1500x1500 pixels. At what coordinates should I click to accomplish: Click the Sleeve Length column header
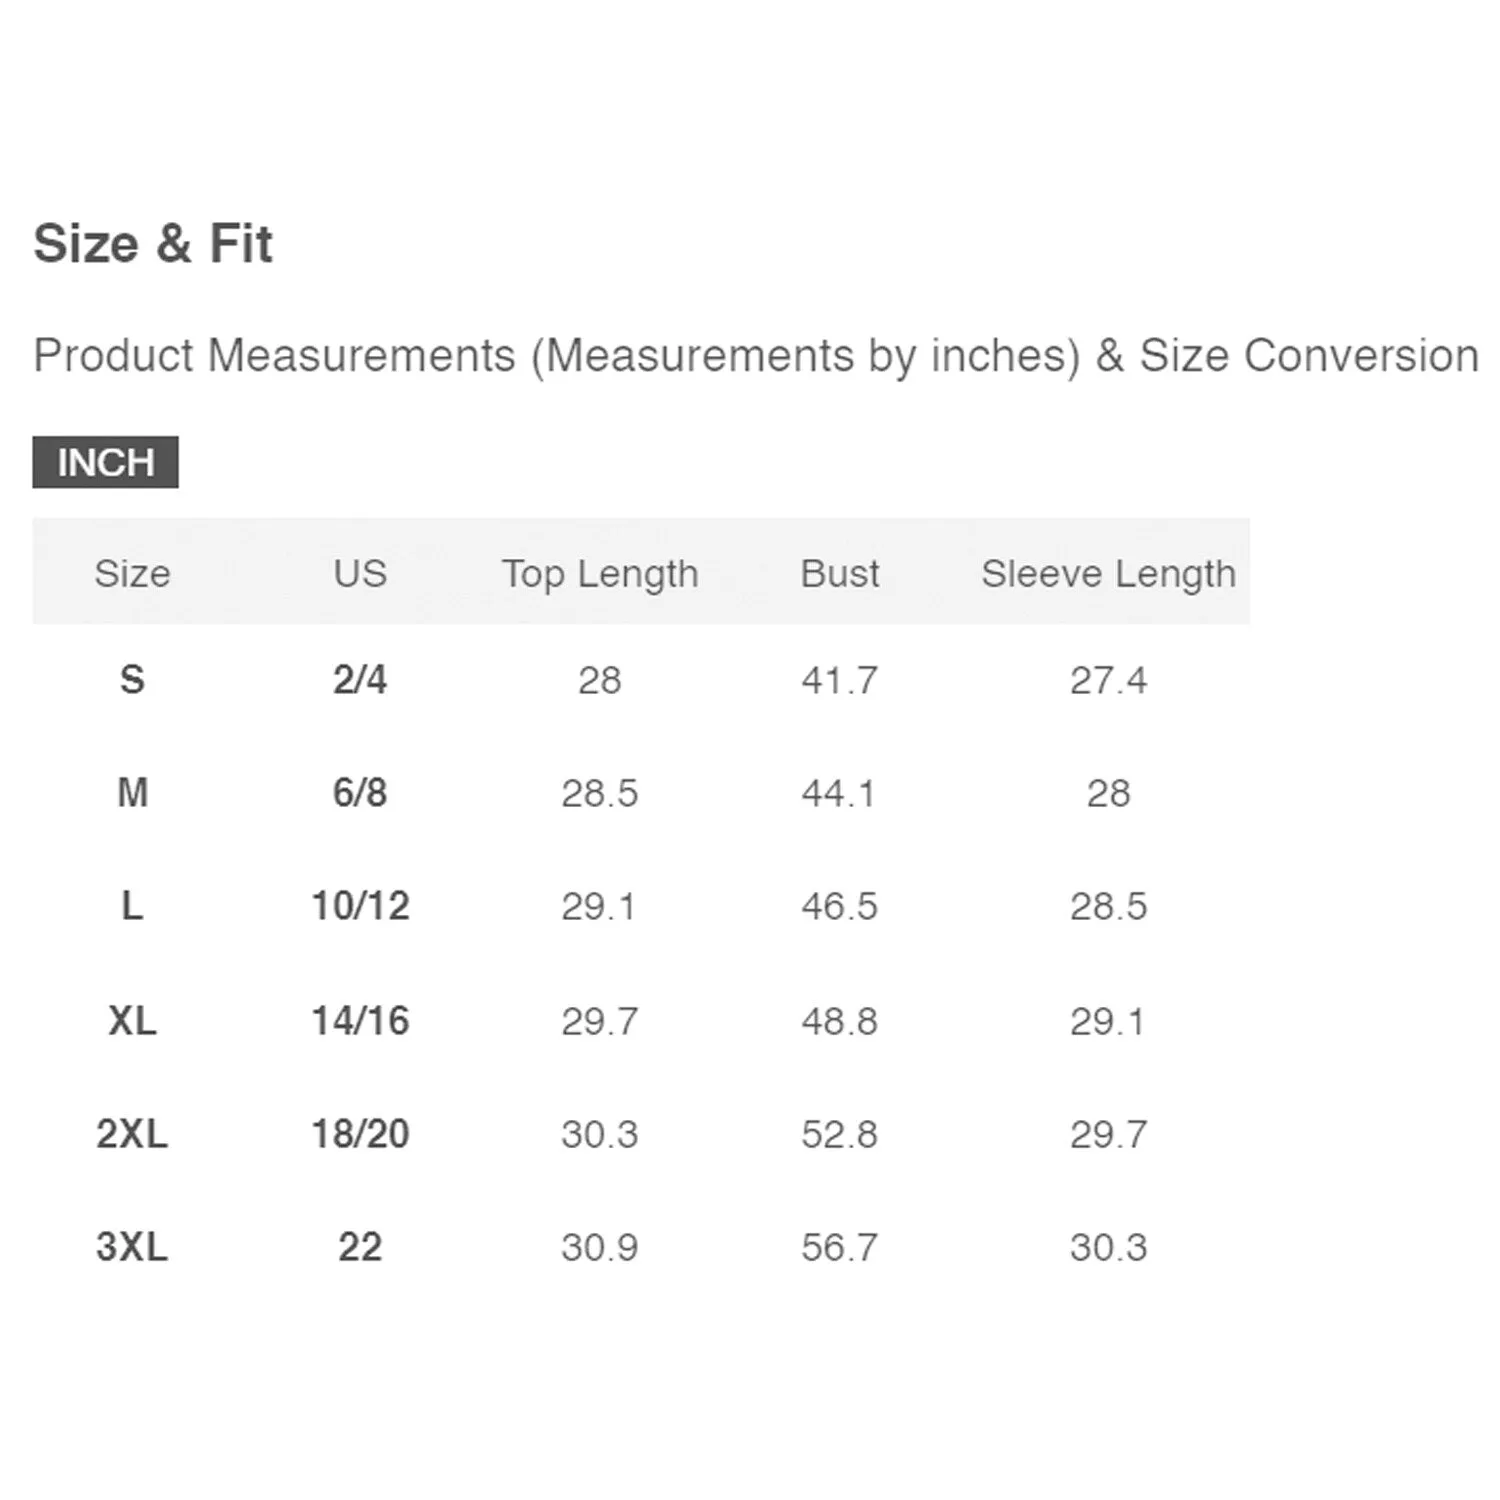pos(1108,573)
